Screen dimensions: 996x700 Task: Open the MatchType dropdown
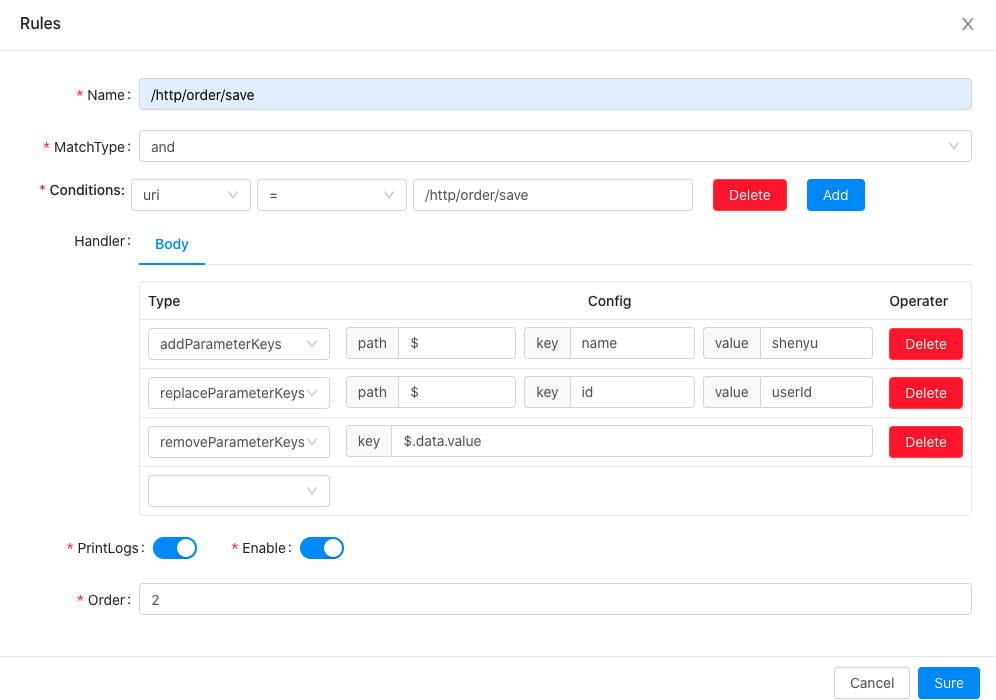[x=554, y=146]
